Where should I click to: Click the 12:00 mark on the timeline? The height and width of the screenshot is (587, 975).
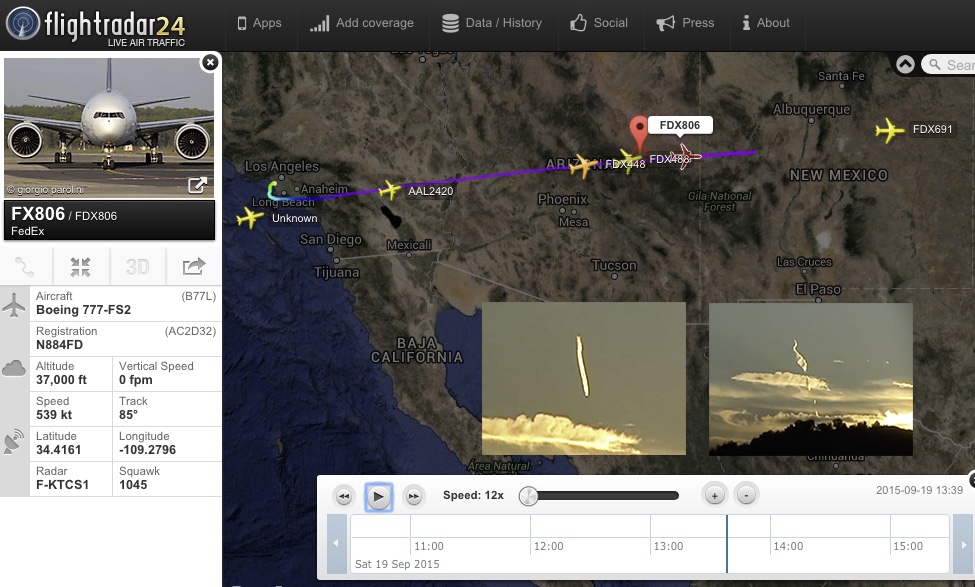pos(548,546)
